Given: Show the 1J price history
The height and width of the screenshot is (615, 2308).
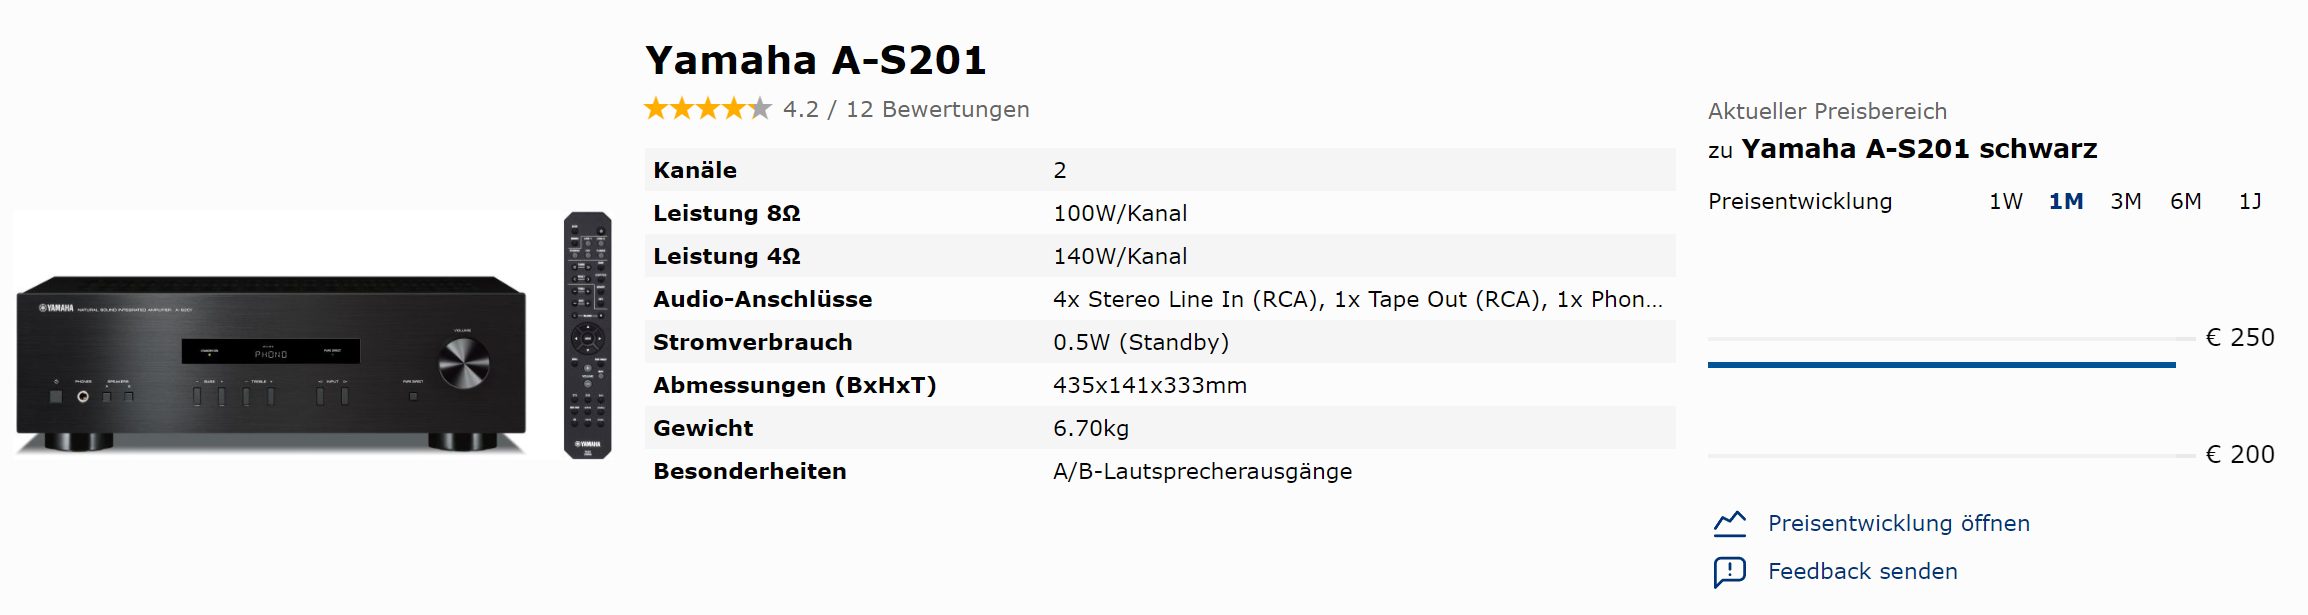Looking at the screenshot, I should click(x=2250, y=201).
